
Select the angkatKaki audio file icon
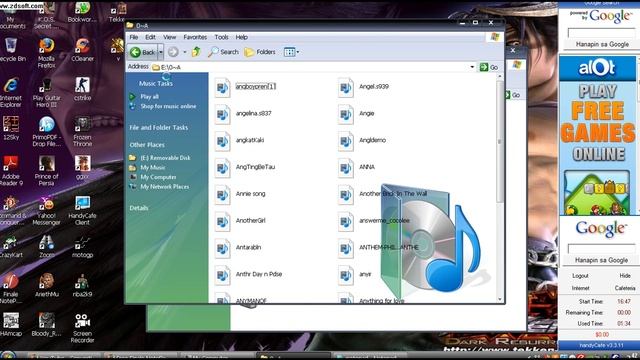[x=222, y=142]
